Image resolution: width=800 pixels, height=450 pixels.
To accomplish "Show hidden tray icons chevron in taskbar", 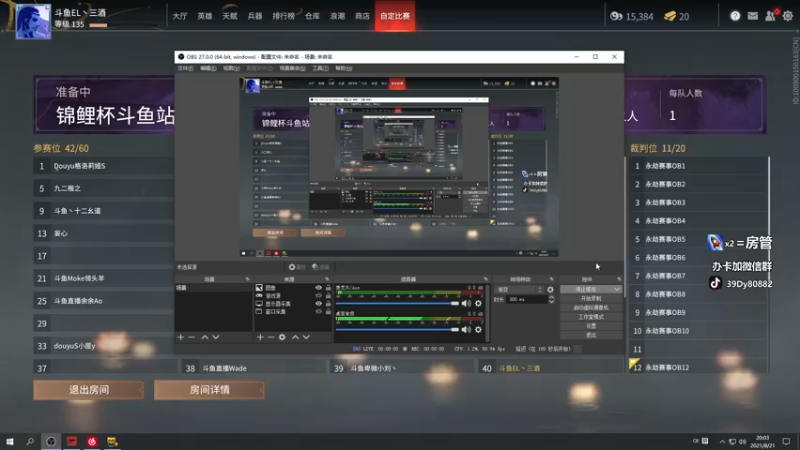I will 722,441.
